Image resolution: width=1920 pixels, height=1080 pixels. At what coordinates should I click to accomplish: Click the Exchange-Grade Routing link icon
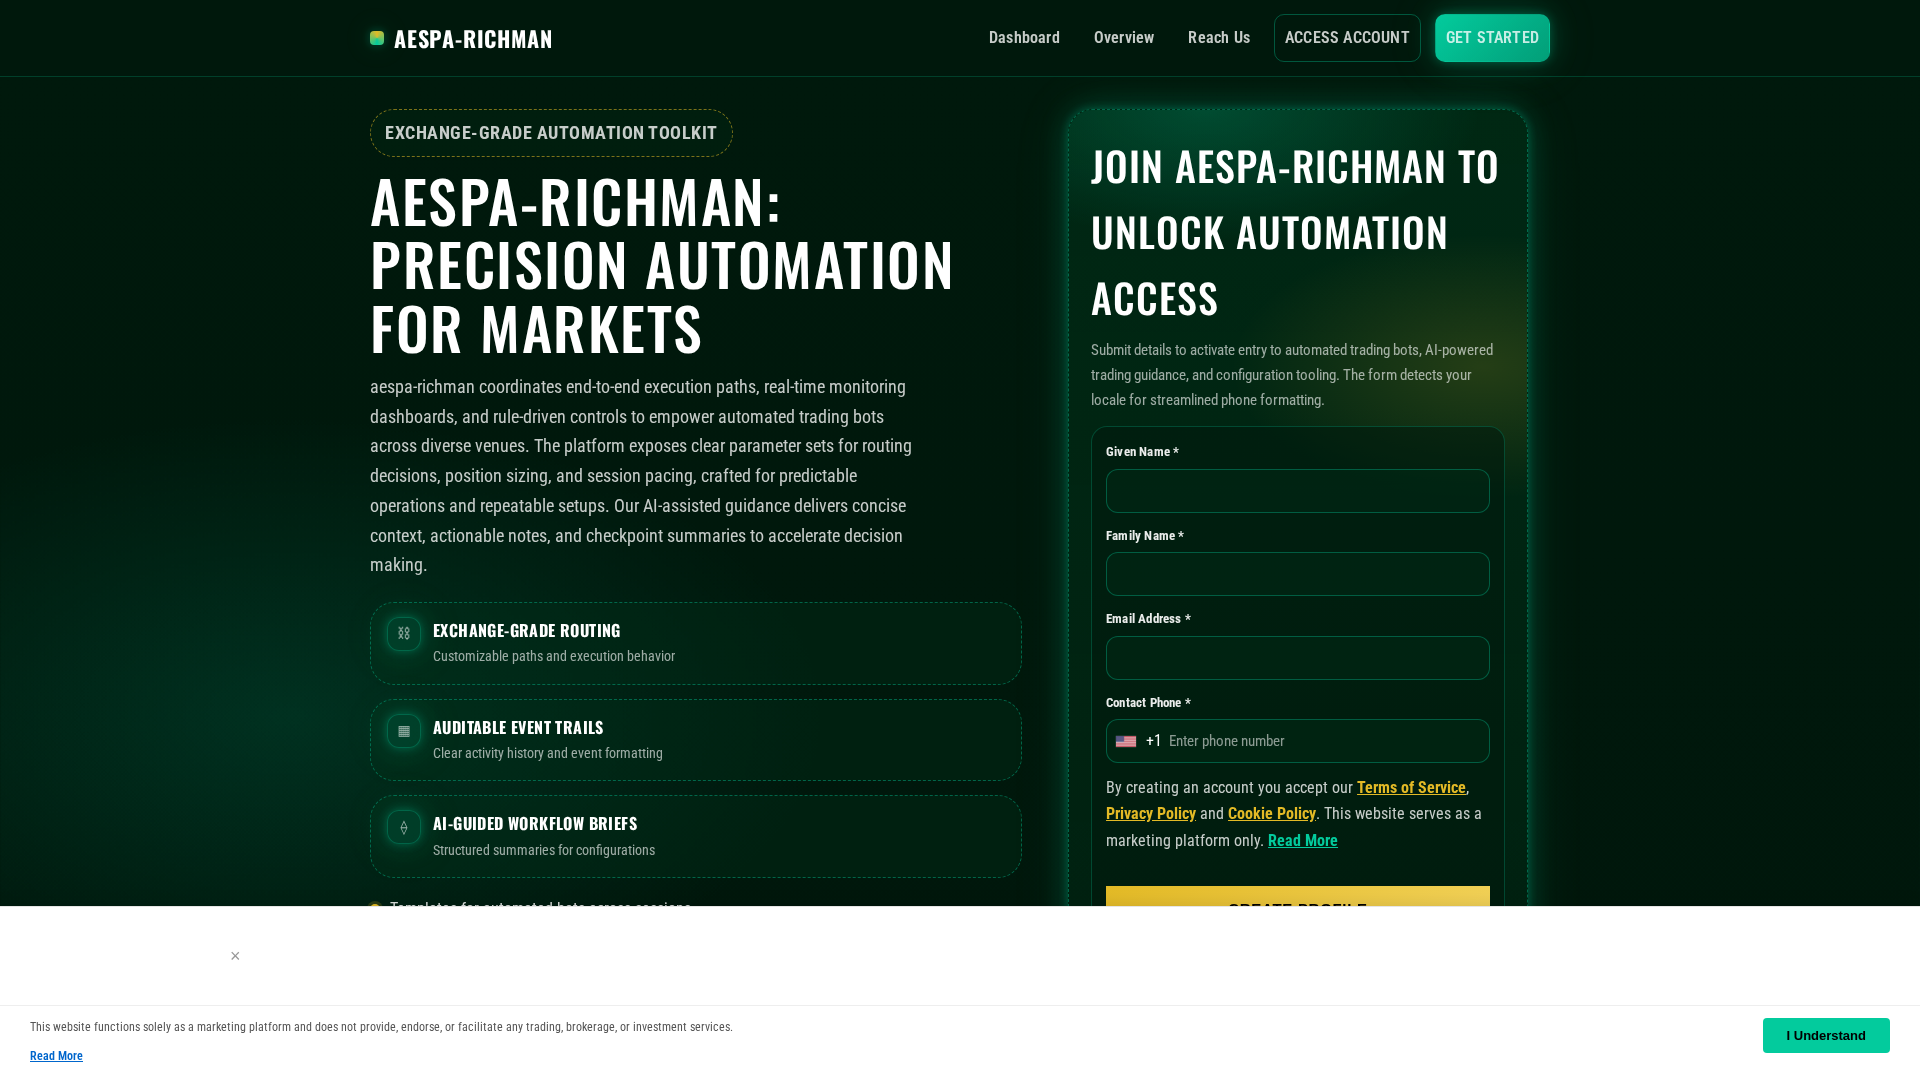pyautogui.click(x=404, y=634)
